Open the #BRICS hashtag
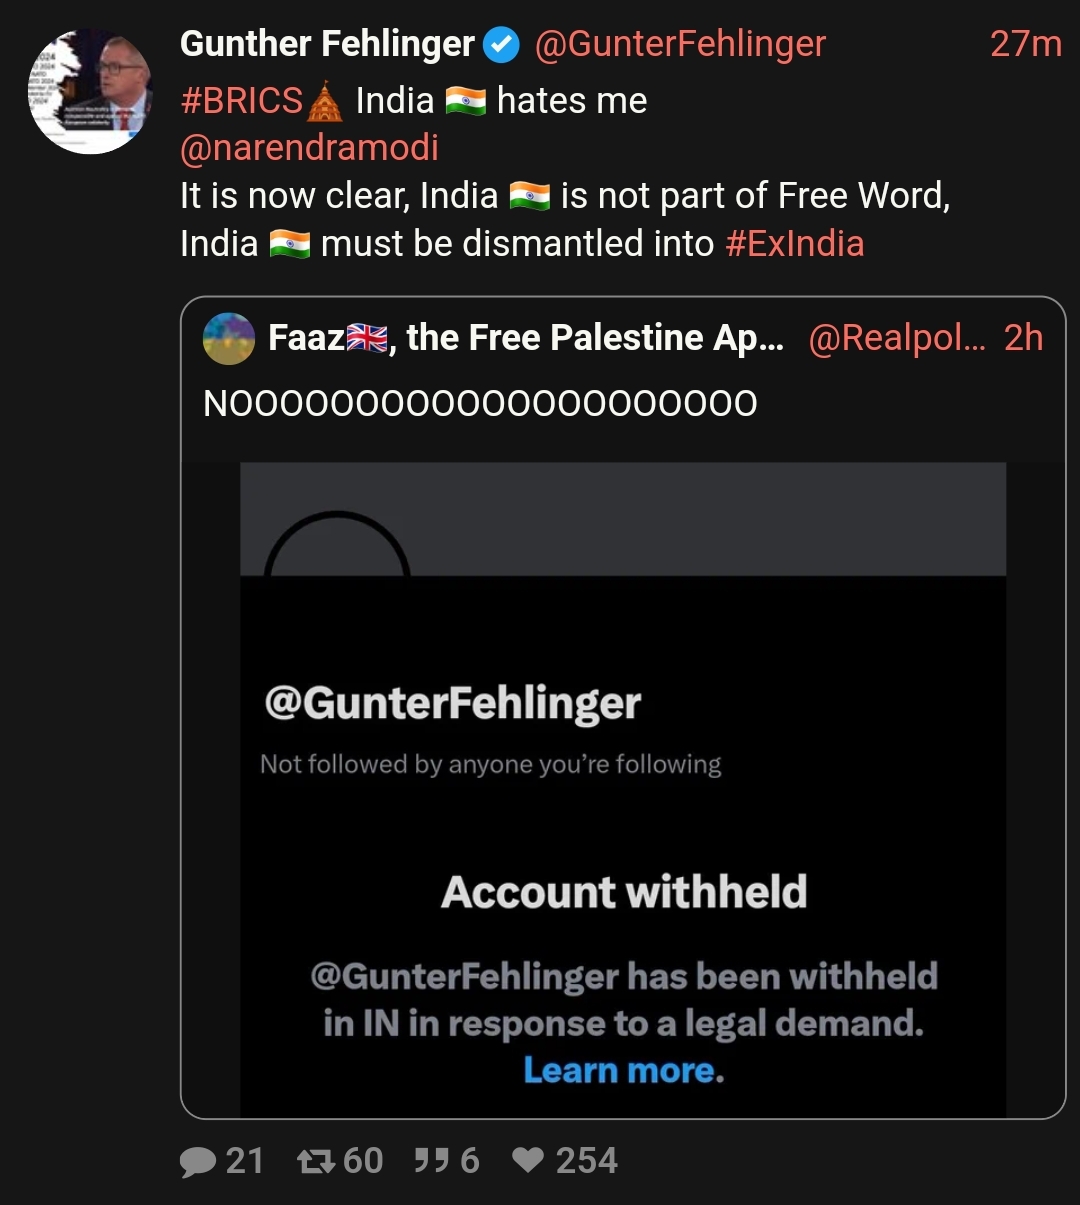This screenshot has width=1080, height=1205. coord(242,101)
